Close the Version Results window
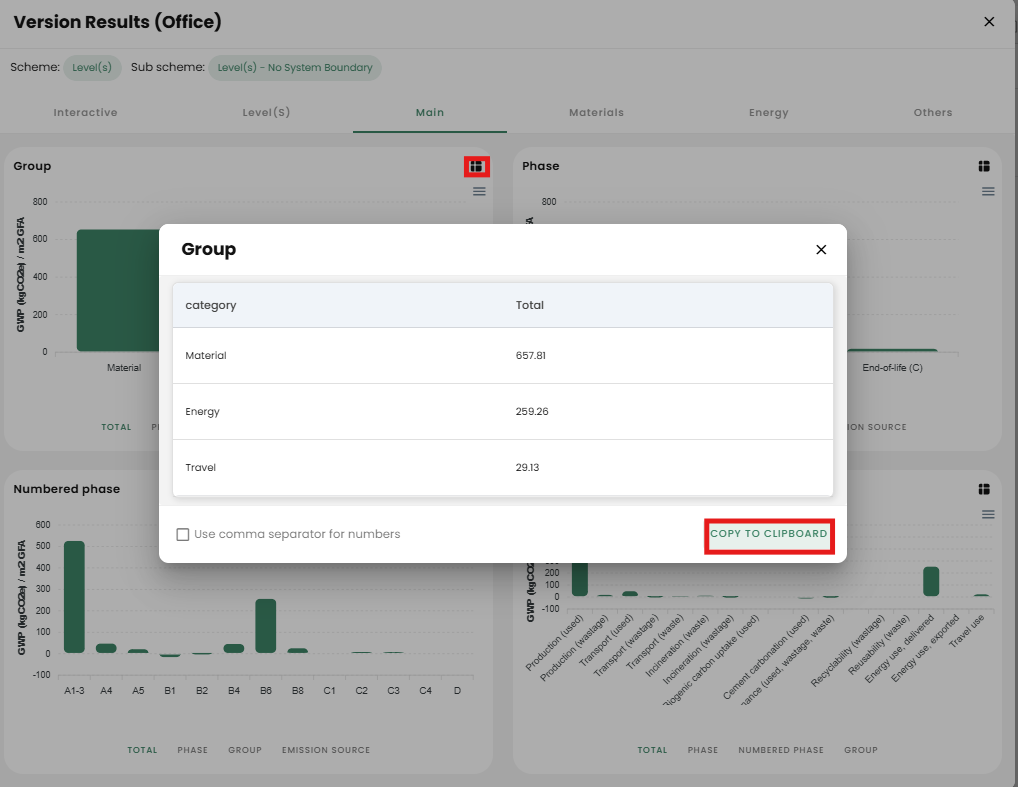Screen dimensions: 1018x787 (x=989, y=22)
